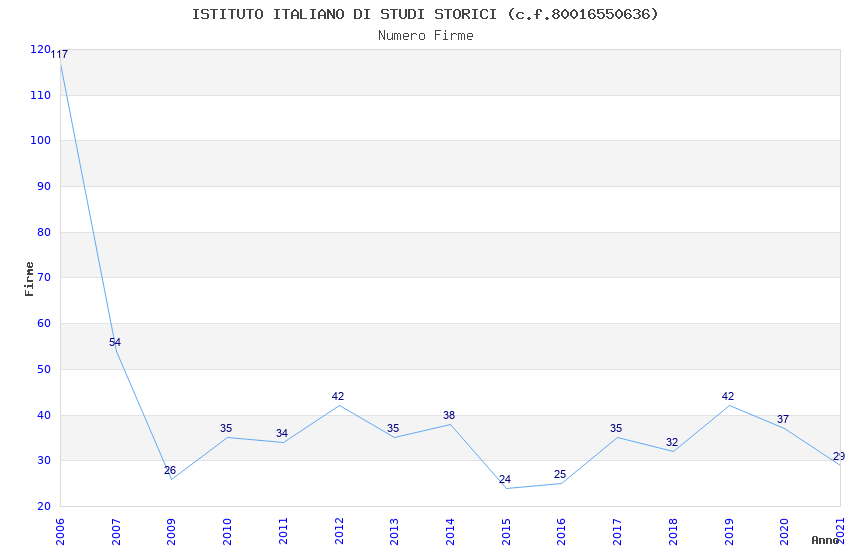Click the y-axis value 120

40,49
